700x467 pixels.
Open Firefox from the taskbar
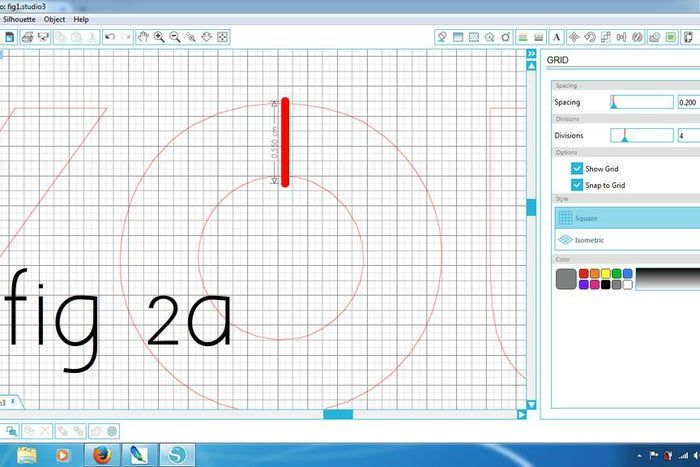click(100, 455)
